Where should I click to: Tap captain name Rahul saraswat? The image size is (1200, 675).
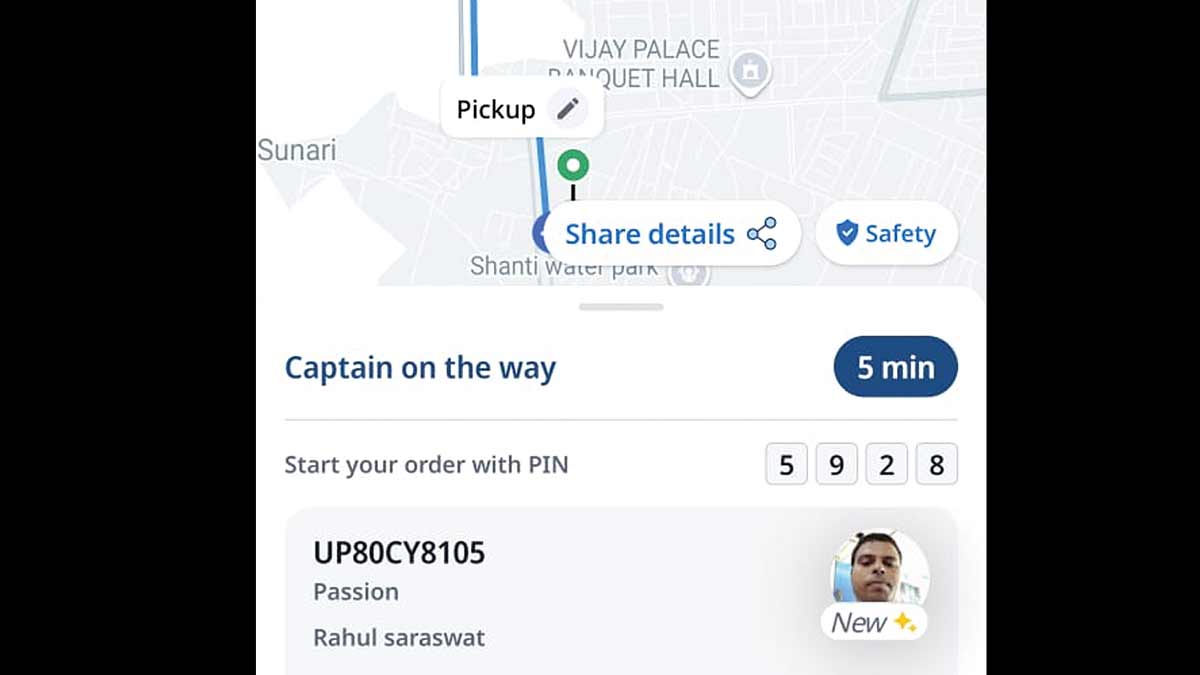[399, 638]
